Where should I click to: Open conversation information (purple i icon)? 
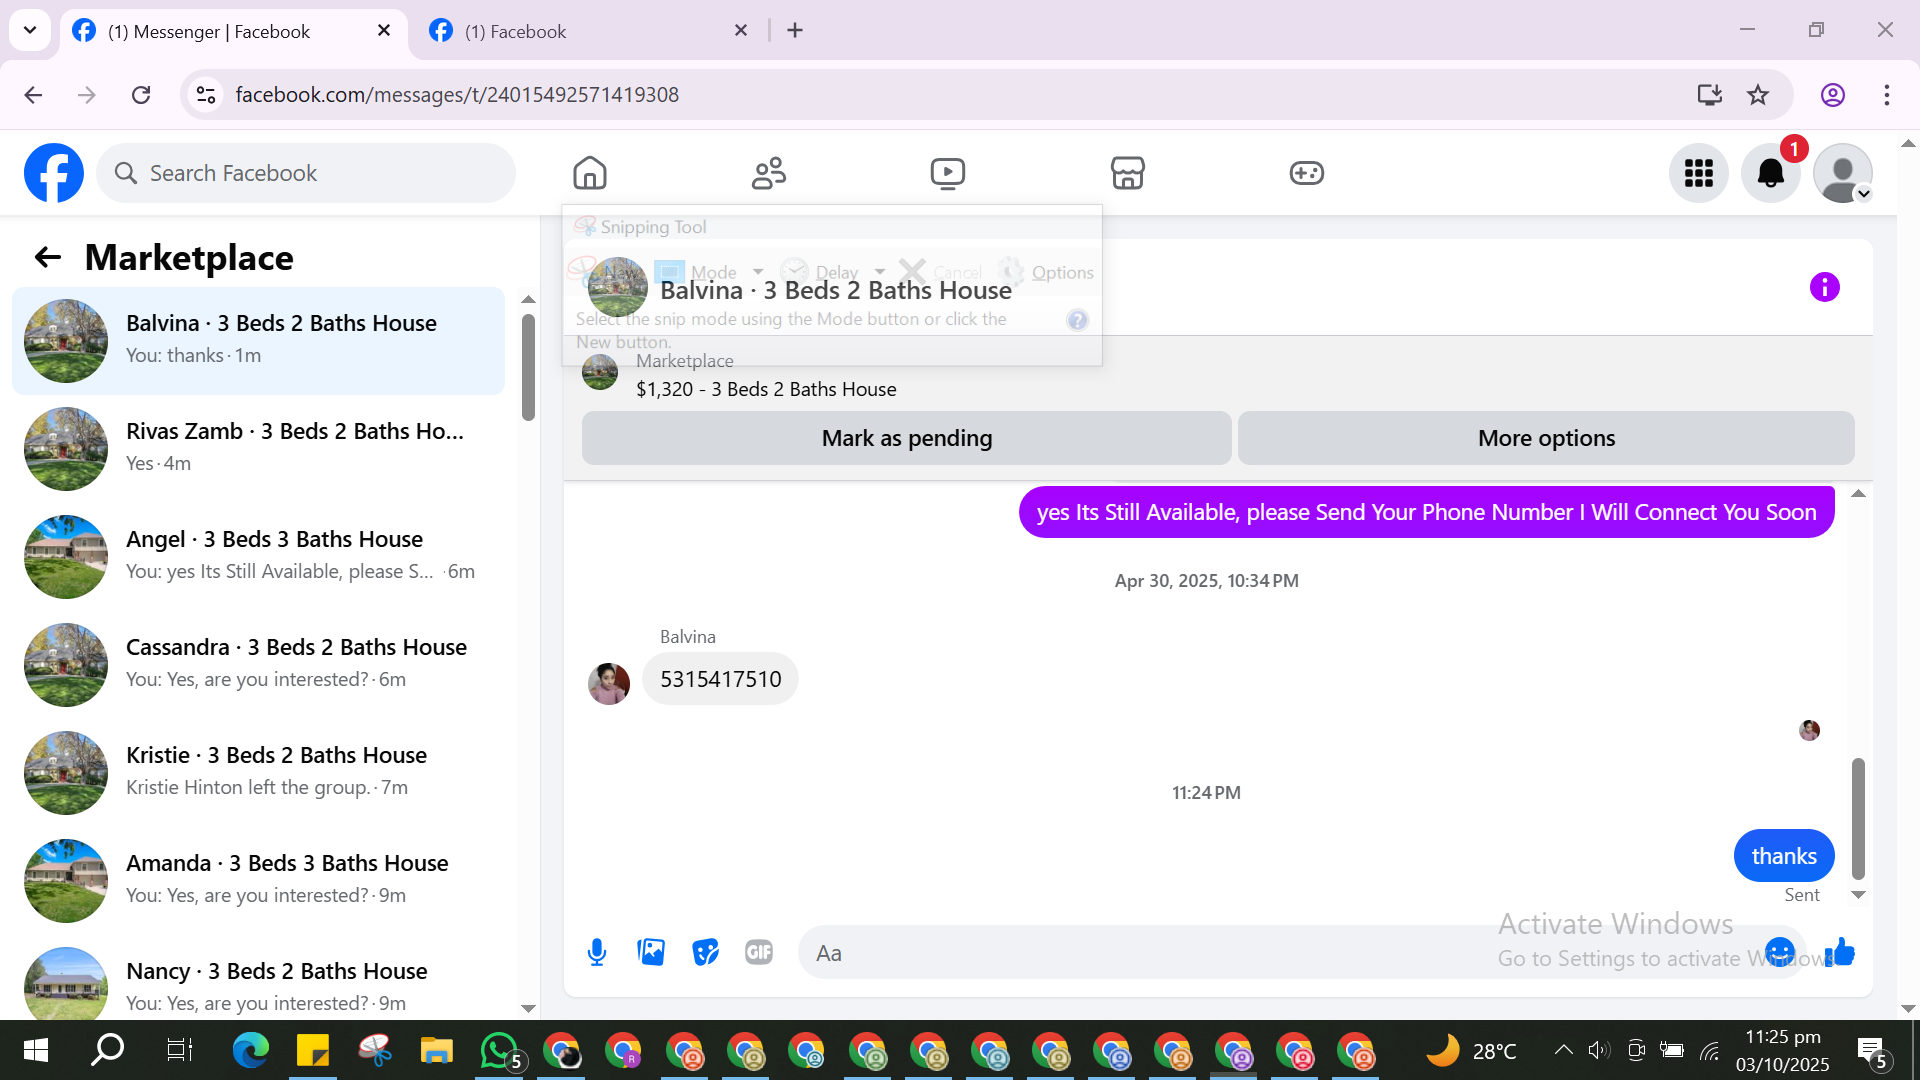[x=1825, y=288]
